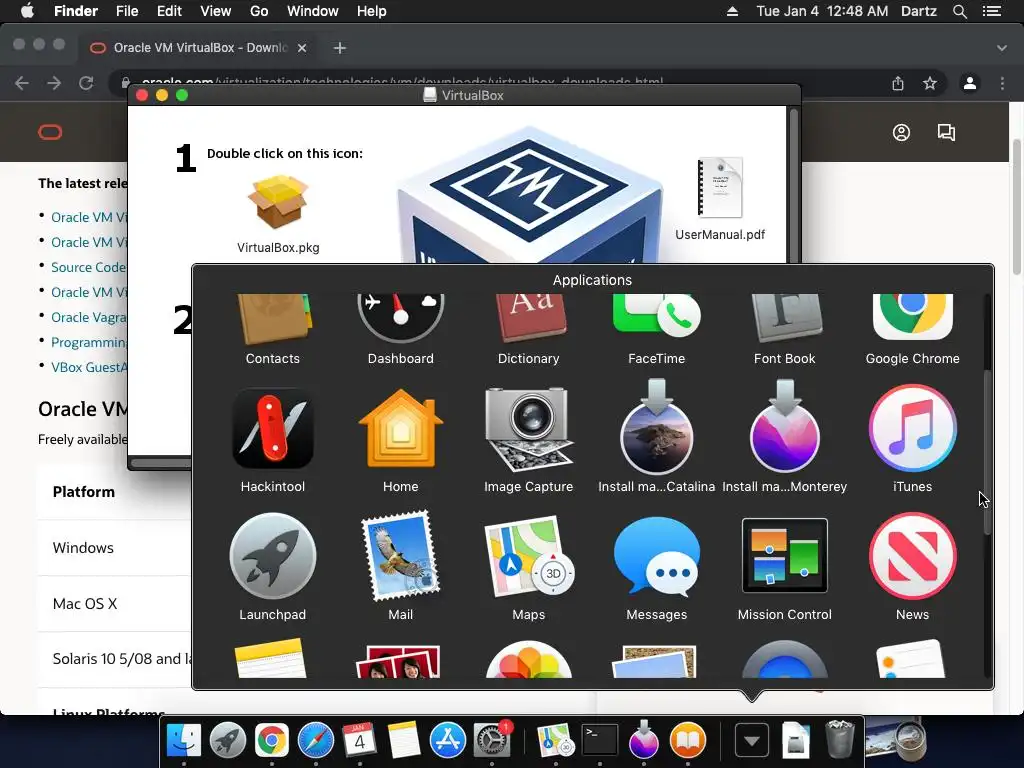
Task: Click Chrome icon in Dock
Action: 272,740
